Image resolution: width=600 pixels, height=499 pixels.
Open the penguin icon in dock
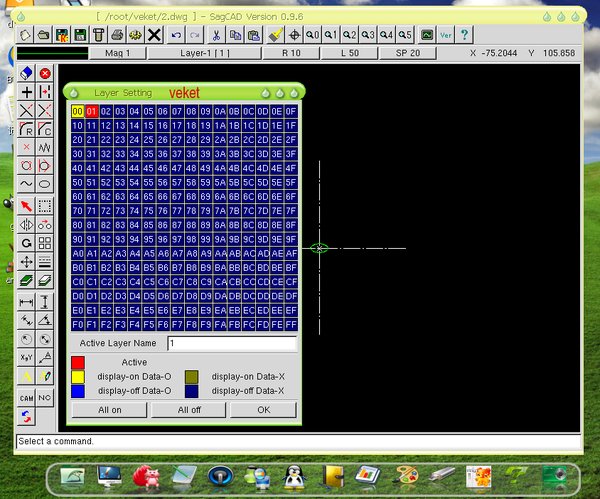[x=294, y=477]
